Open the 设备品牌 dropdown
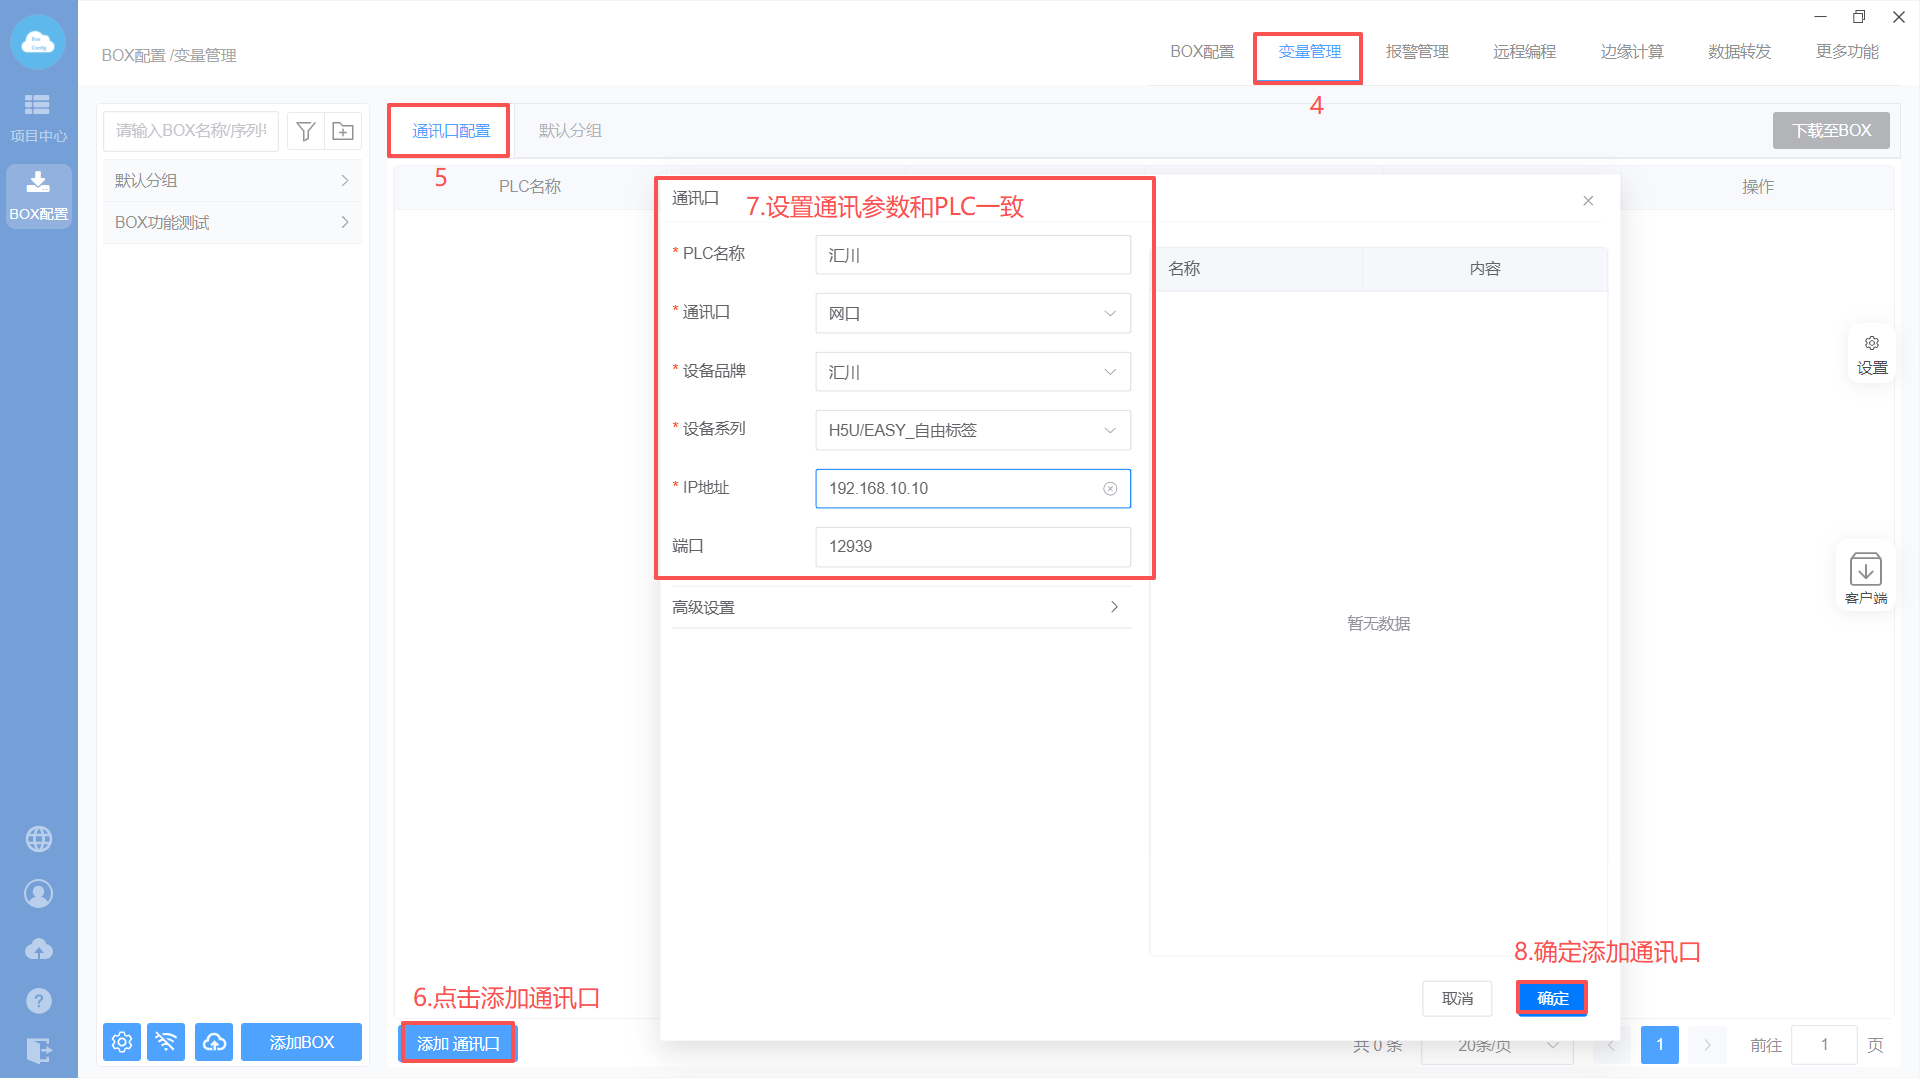 point(972,372)
